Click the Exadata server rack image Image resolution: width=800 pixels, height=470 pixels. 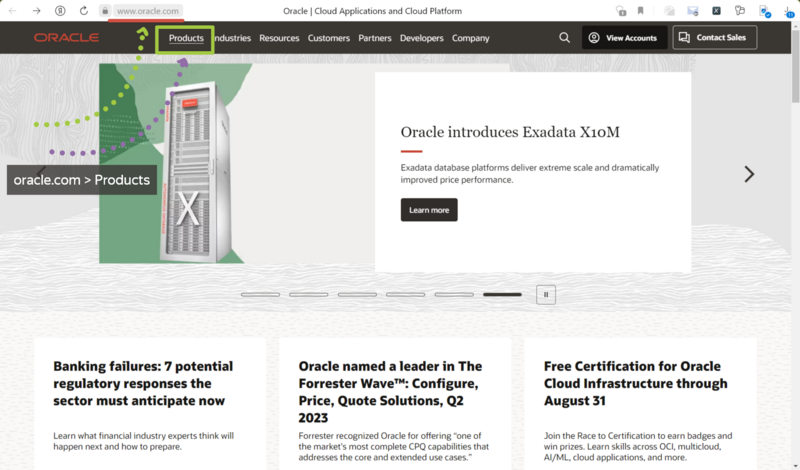194,171
